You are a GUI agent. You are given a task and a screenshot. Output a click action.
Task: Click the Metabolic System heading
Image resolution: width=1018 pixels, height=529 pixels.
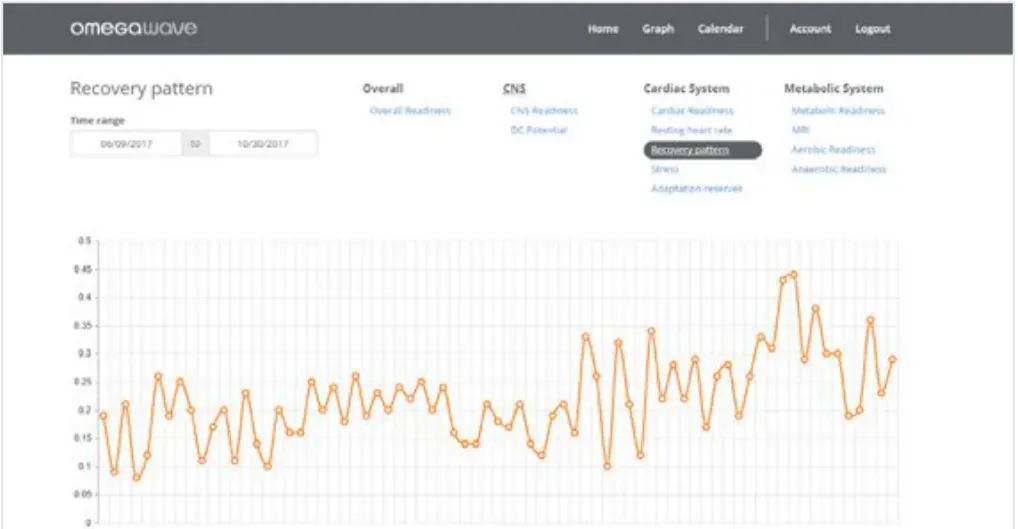click(x=834, y=88)
